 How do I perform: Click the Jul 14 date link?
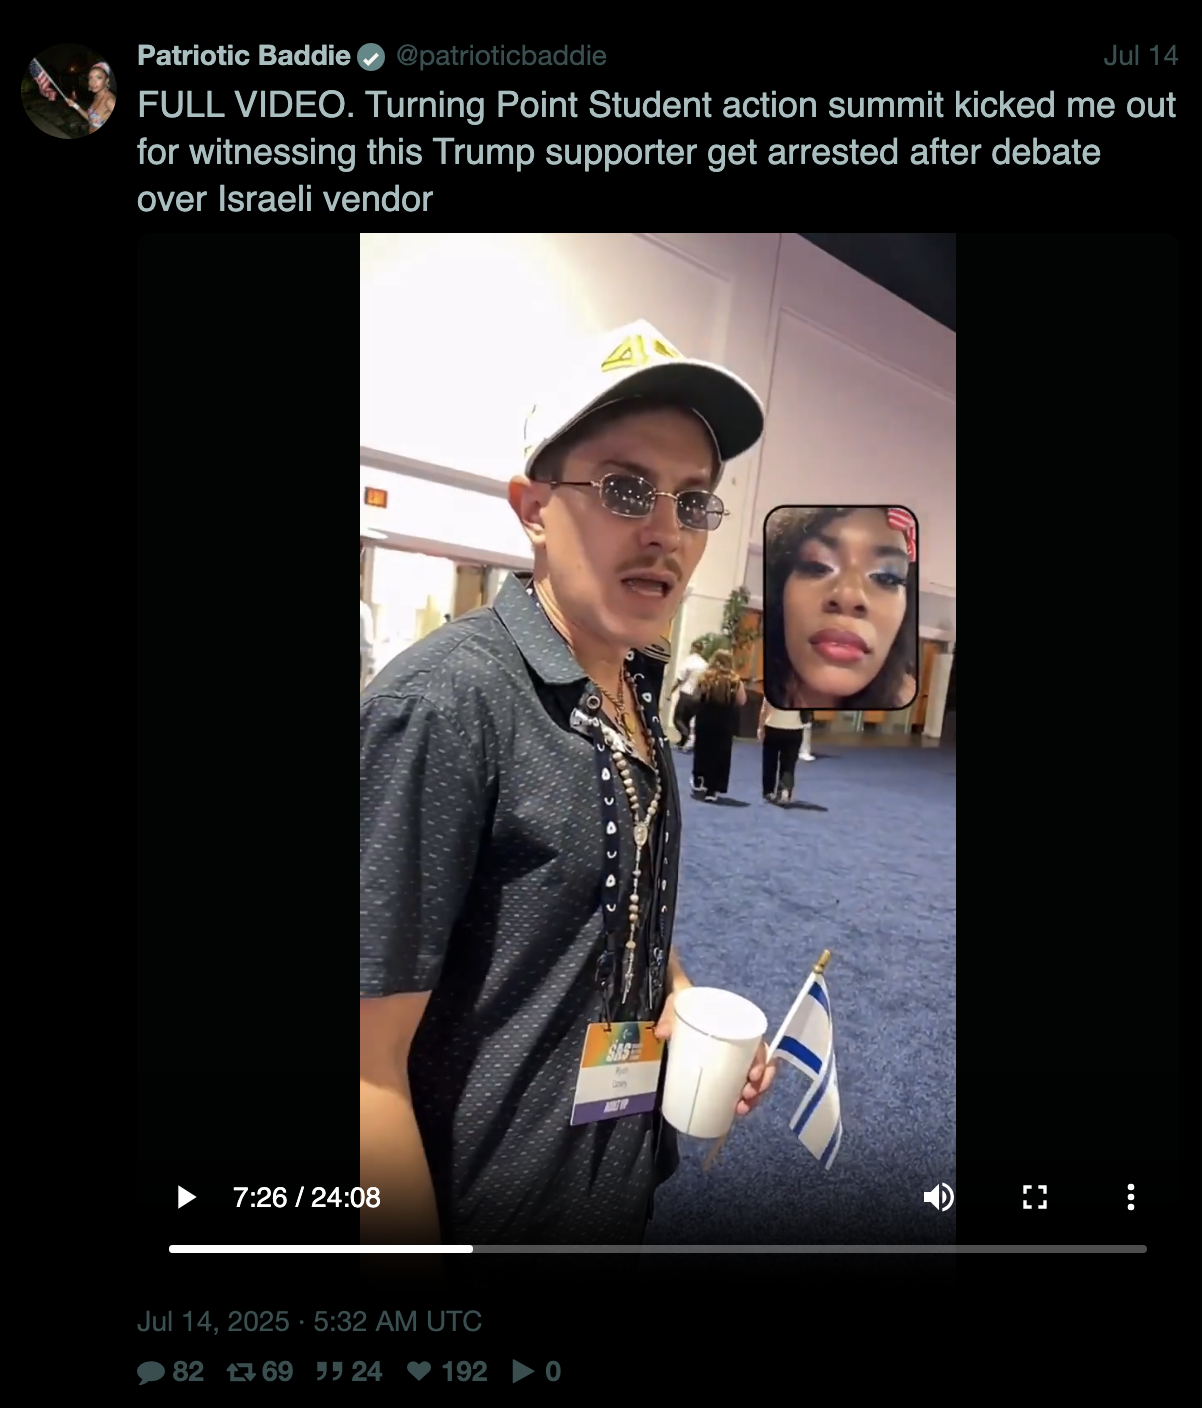1140,55
